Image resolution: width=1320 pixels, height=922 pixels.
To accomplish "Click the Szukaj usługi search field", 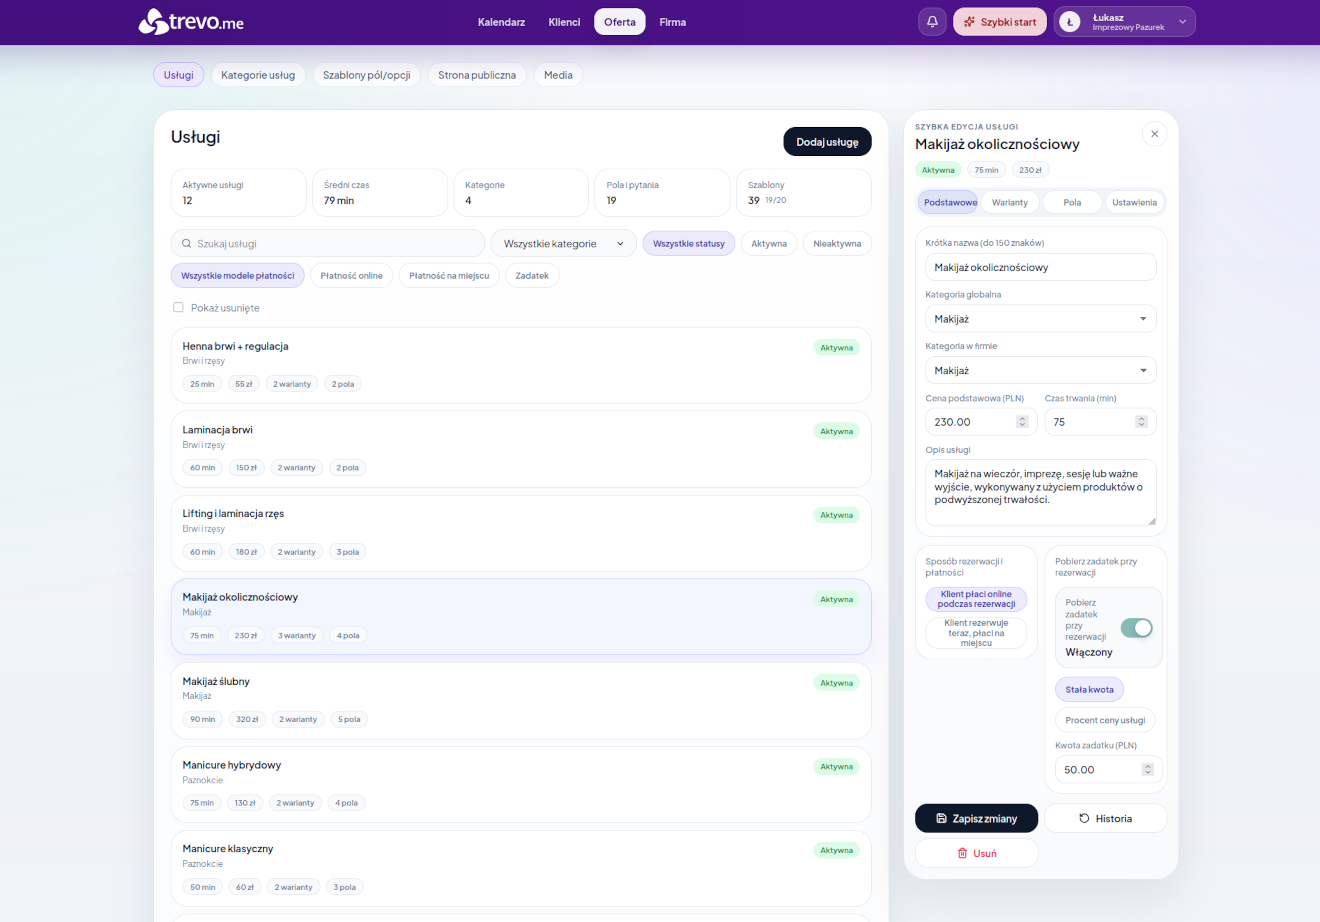I will [328, 244].
